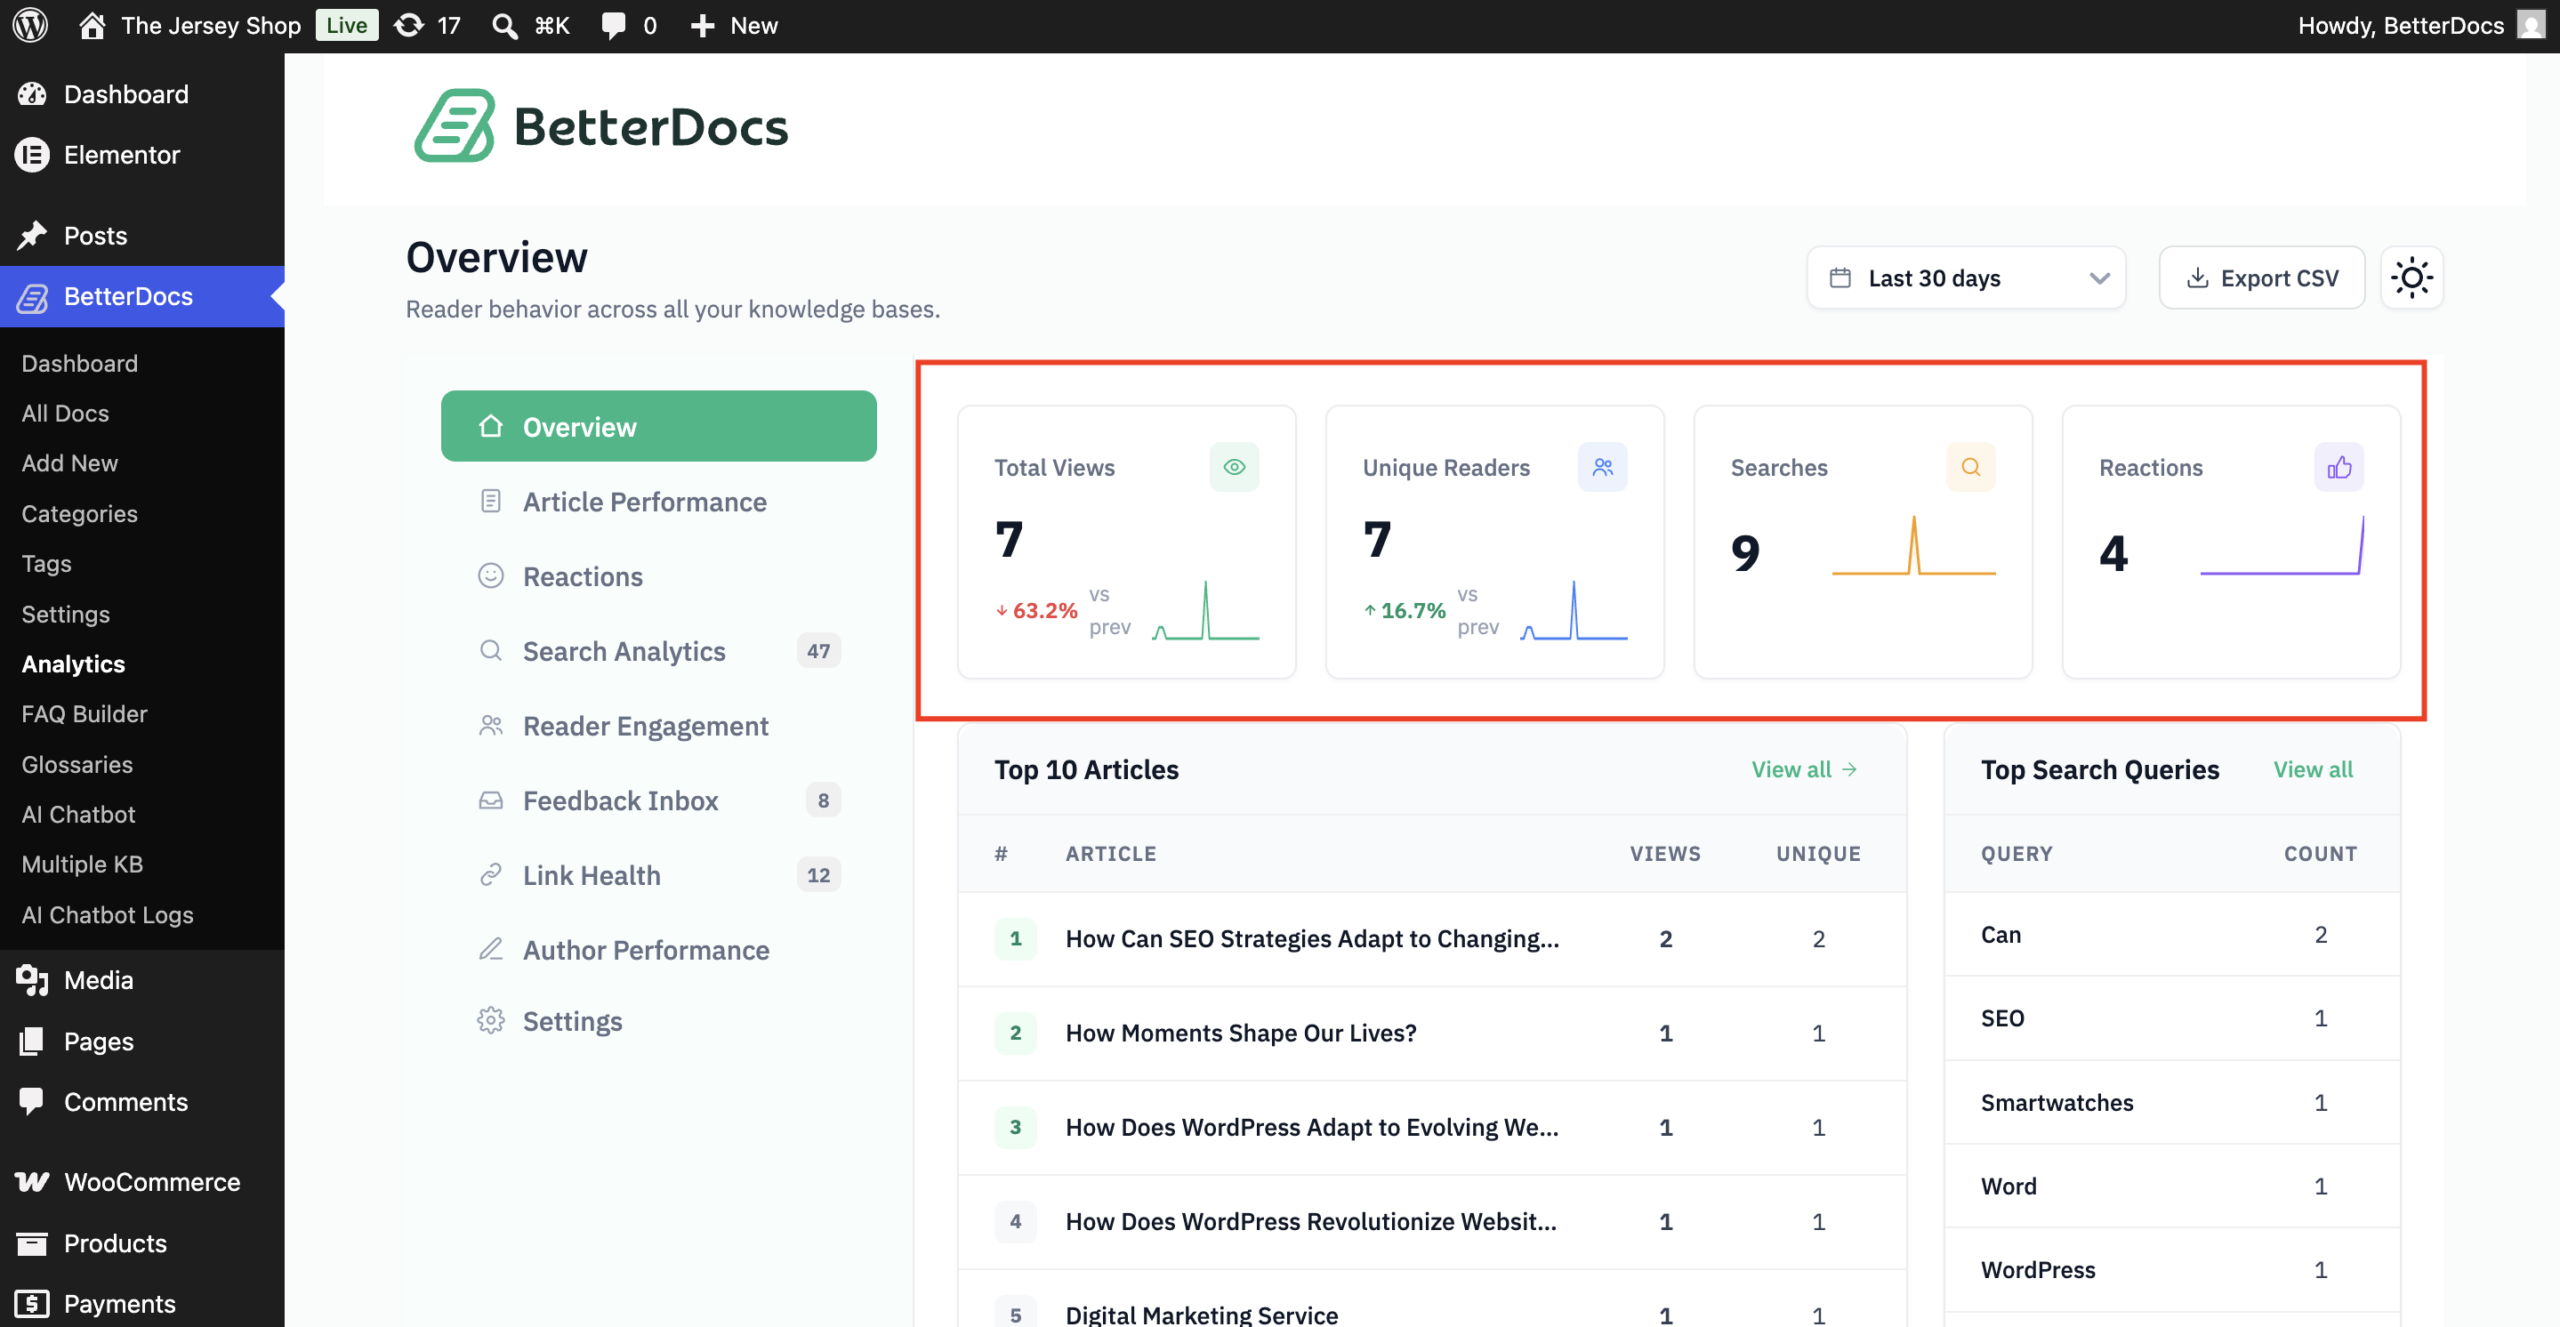Click the VIEWS column header
This screenshot has width=2560, height=1327.
tap(1665, 853)
